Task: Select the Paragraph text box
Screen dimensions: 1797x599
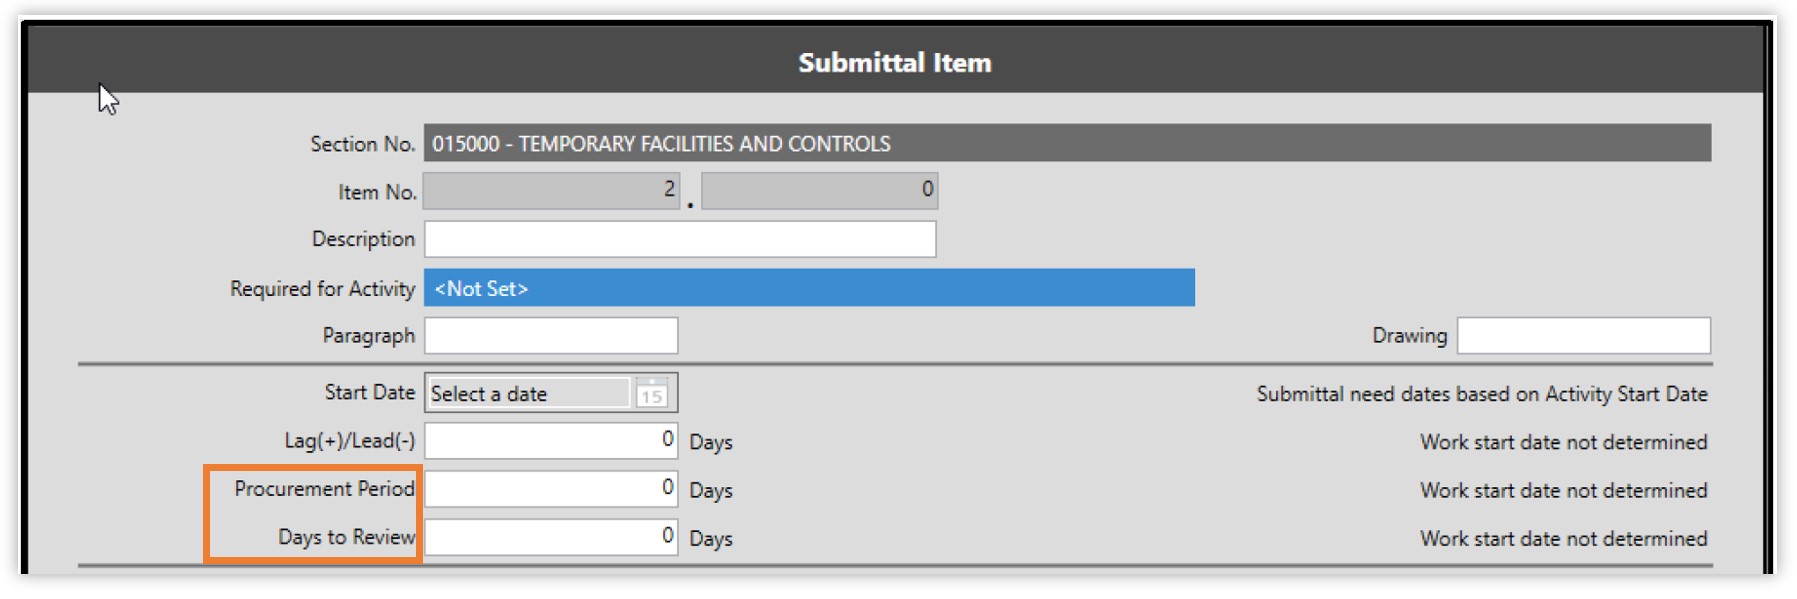Action: coord(550,335)
